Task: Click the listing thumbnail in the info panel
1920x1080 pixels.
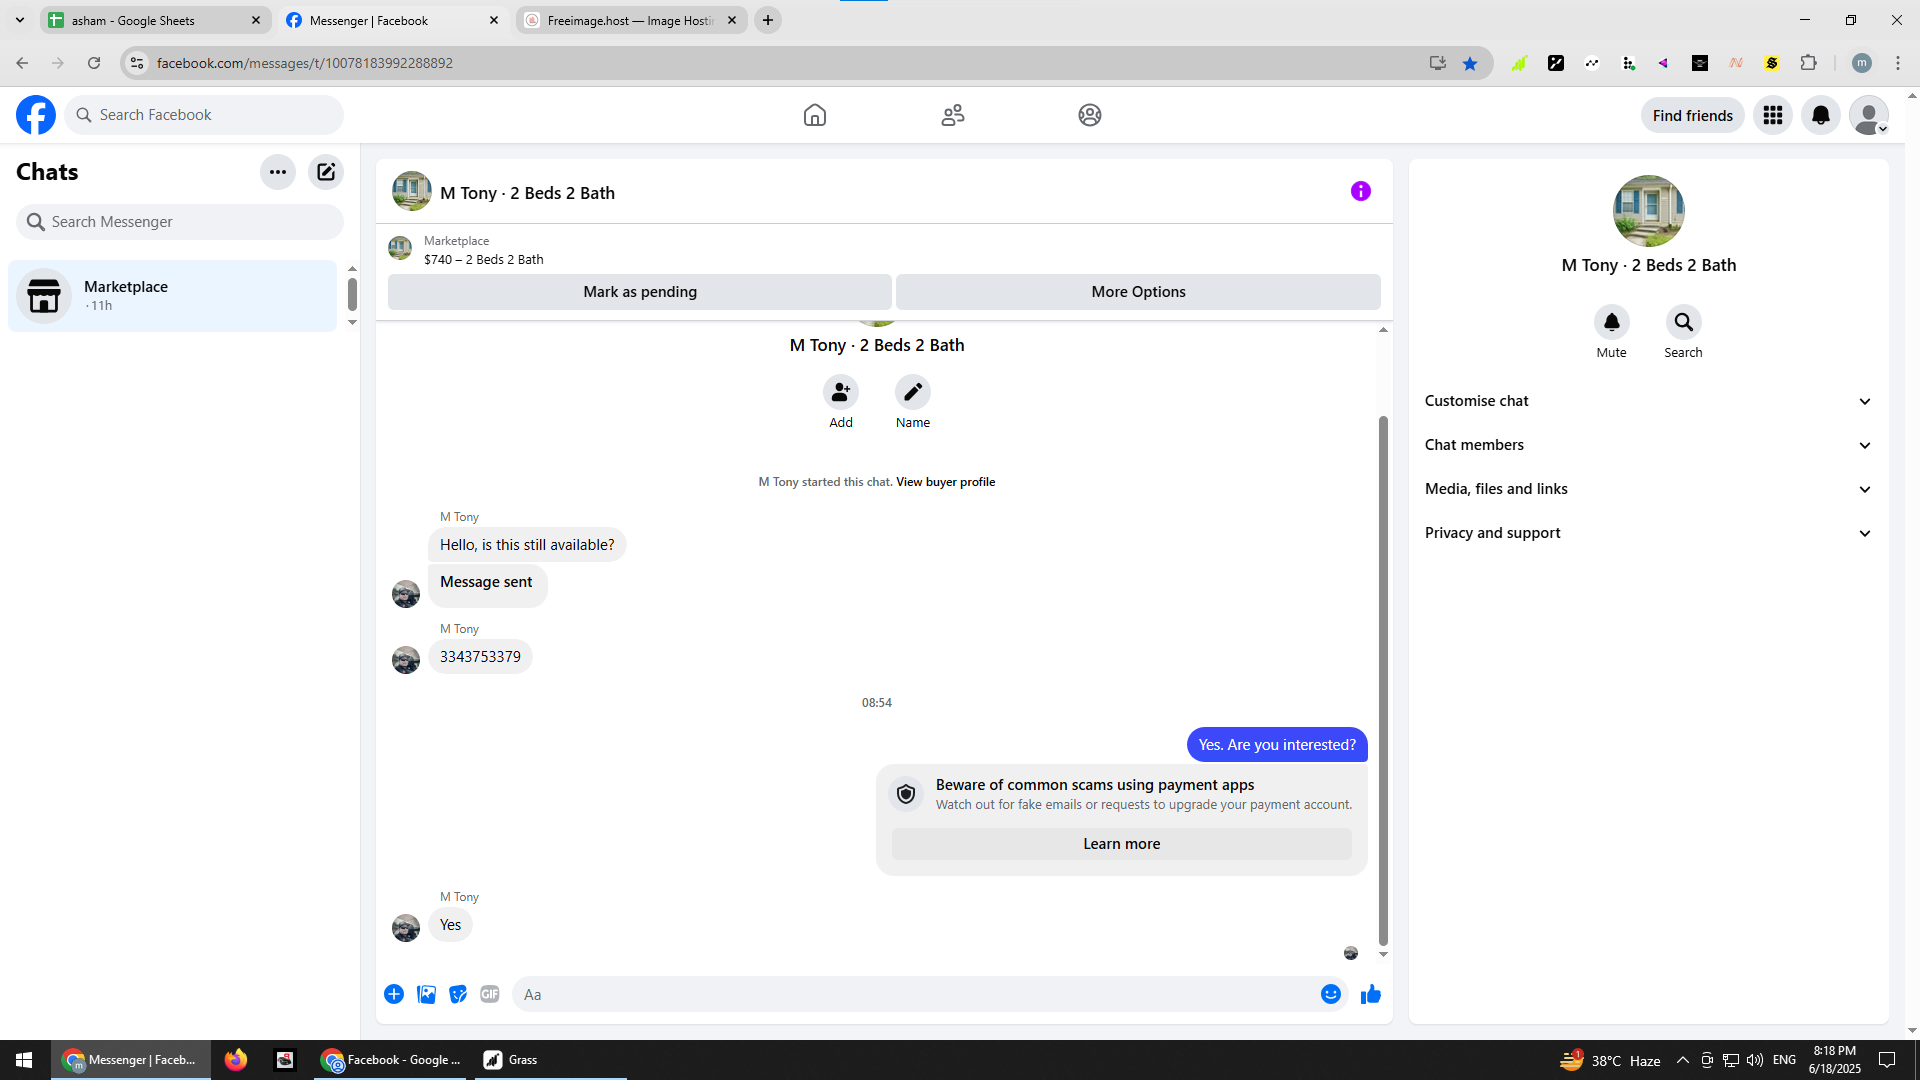Action: [x=1648, y=211]
